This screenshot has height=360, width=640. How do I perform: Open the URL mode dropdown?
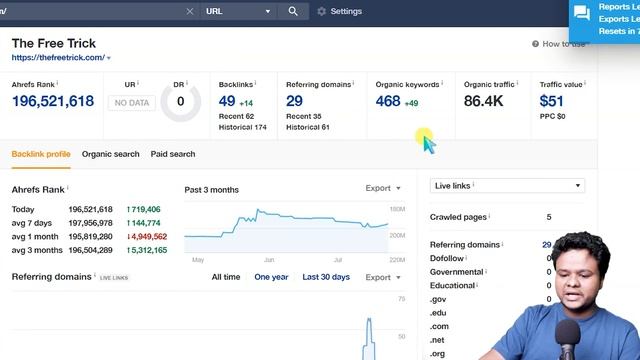click(238, 11)
